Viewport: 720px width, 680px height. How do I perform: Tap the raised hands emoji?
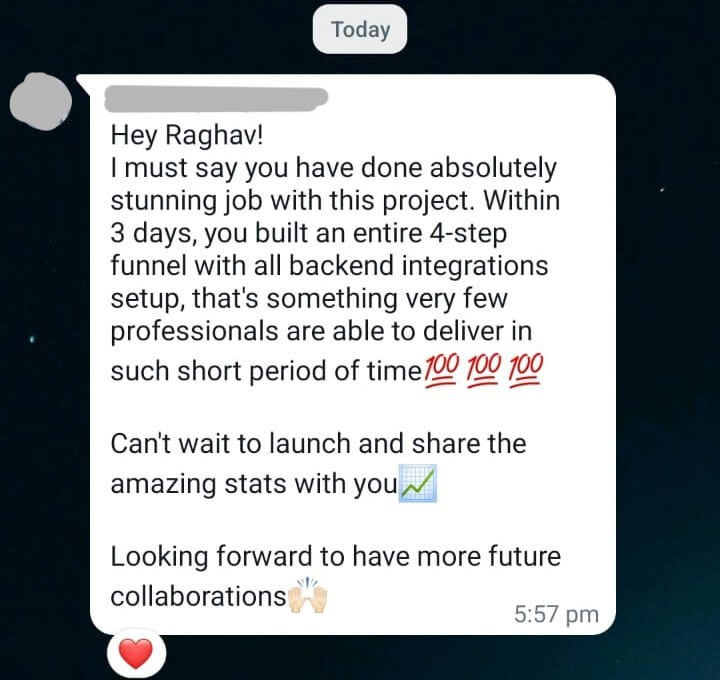click(307, 596)
